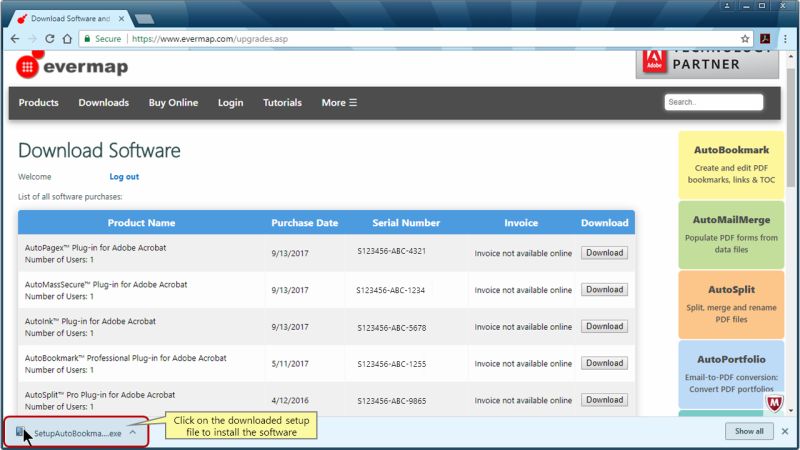Click the Invoice column header
The width and height of the screenshot is (800, 450).
pyautogui.click(x=521, y=223)
